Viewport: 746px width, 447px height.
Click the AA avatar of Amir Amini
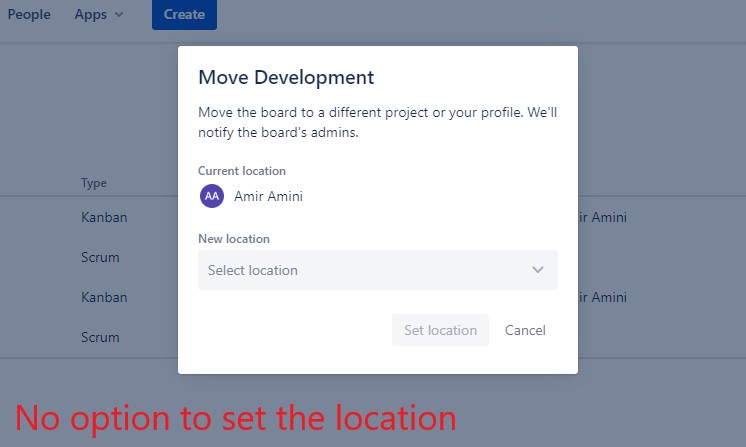click(x=212, y=196)
